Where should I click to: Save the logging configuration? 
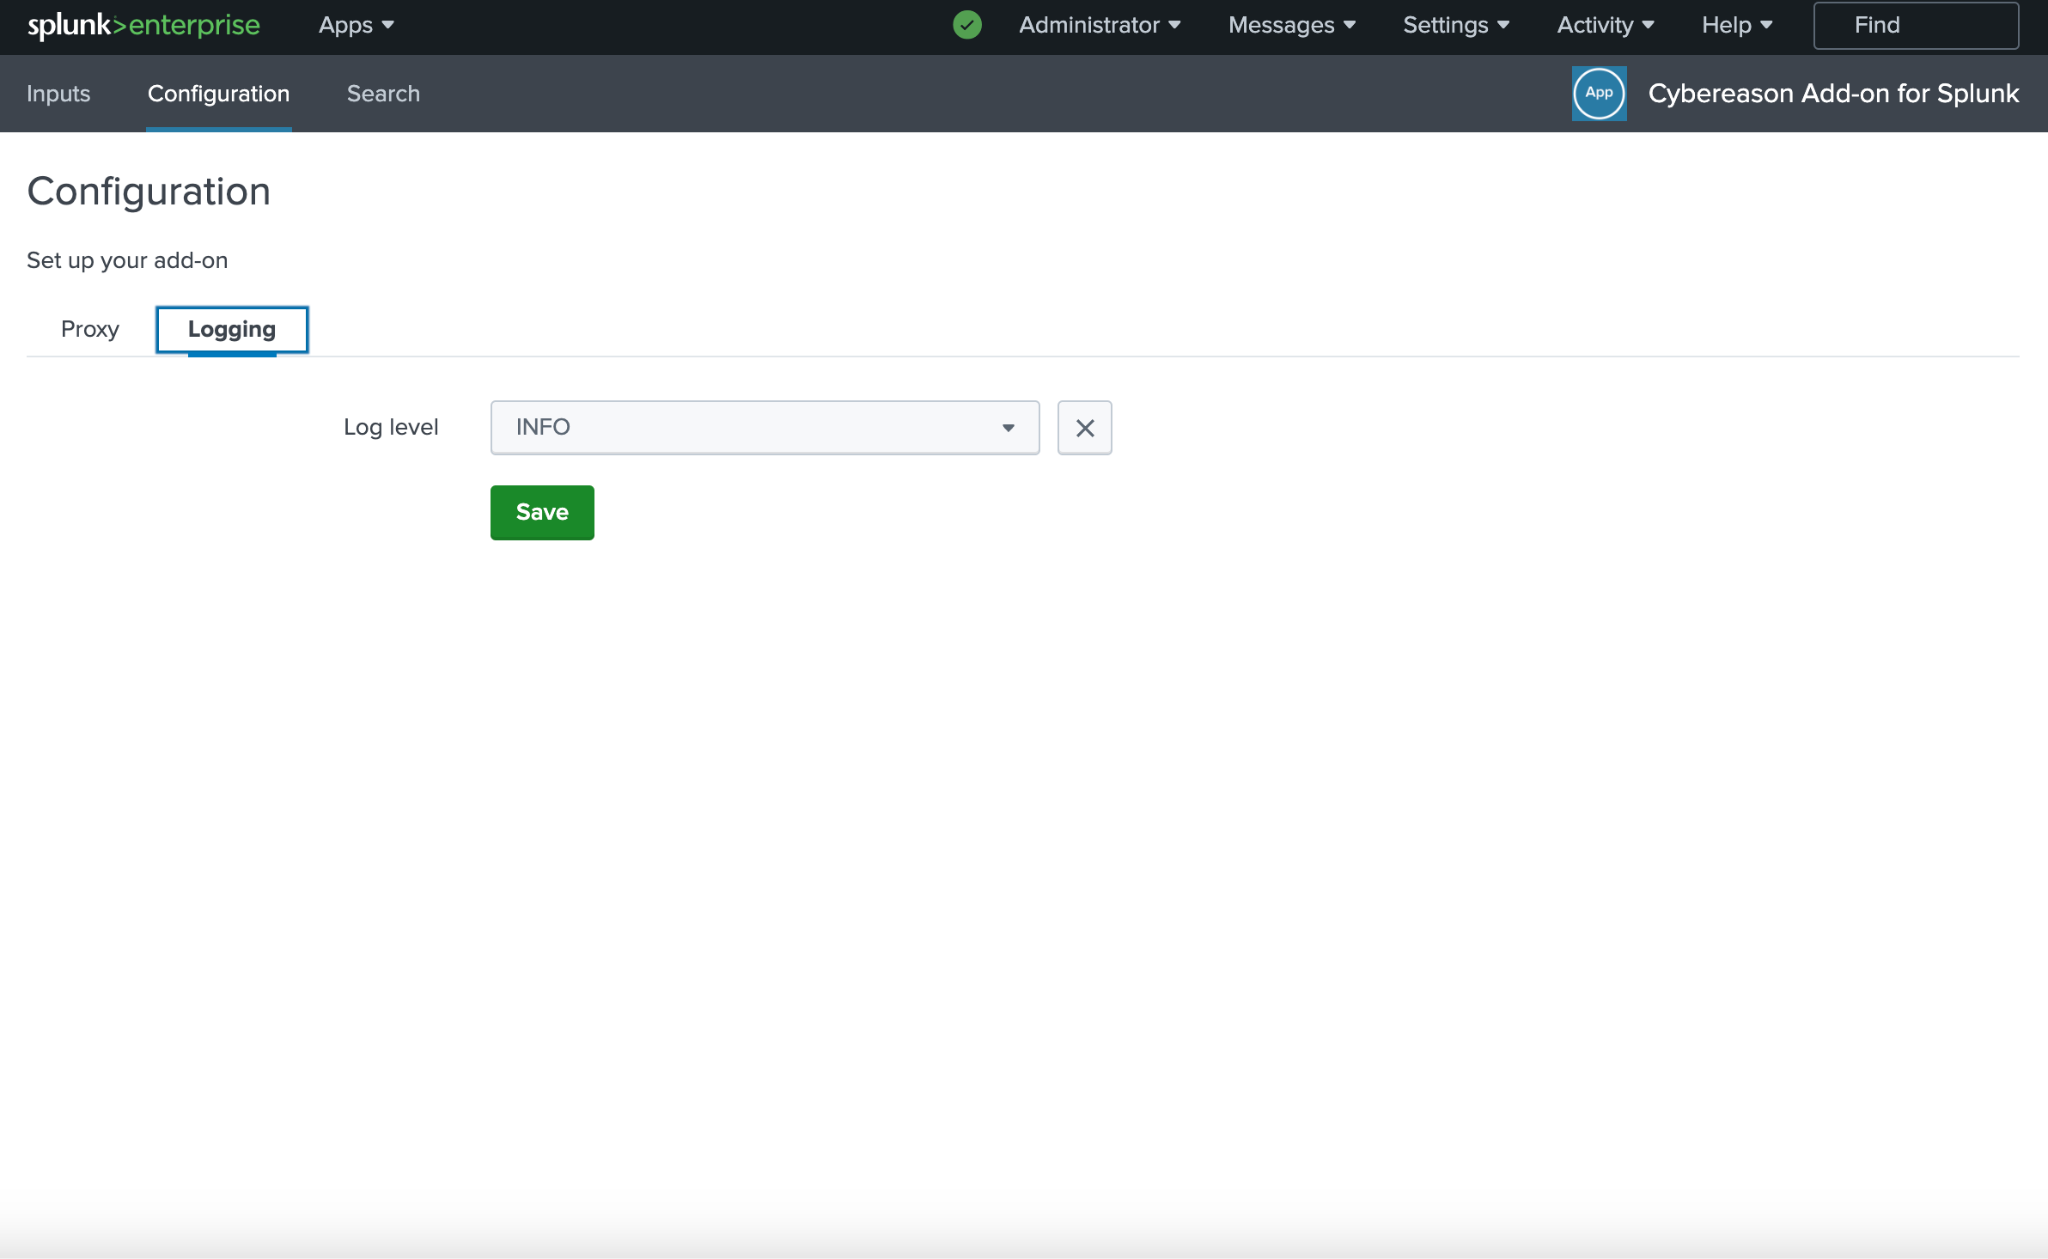[542, 513]
